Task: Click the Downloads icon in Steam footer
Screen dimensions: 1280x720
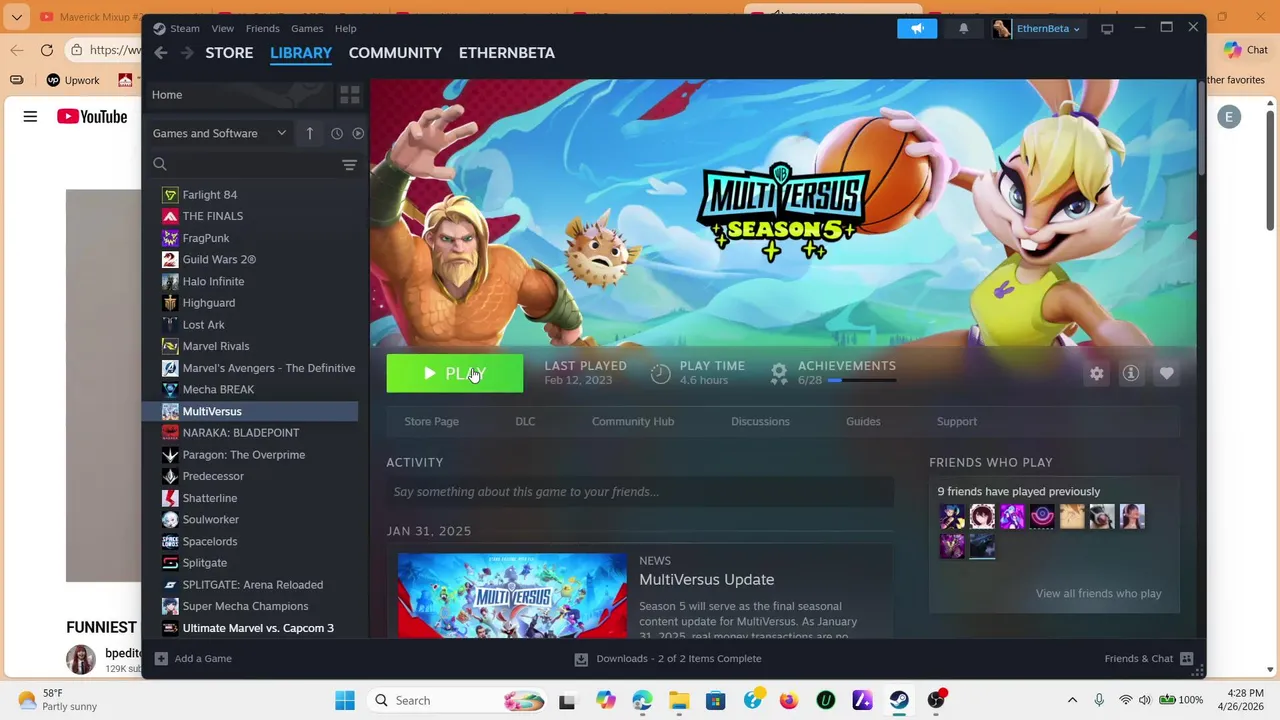Action: [581, 659]
